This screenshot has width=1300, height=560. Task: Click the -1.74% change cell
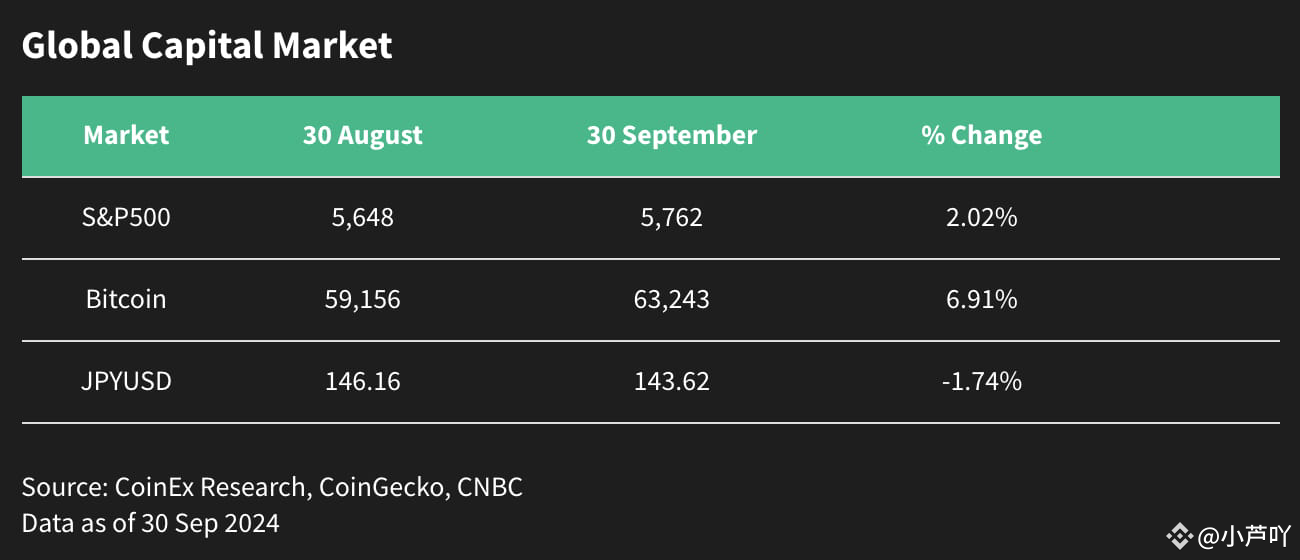(982, 381)
